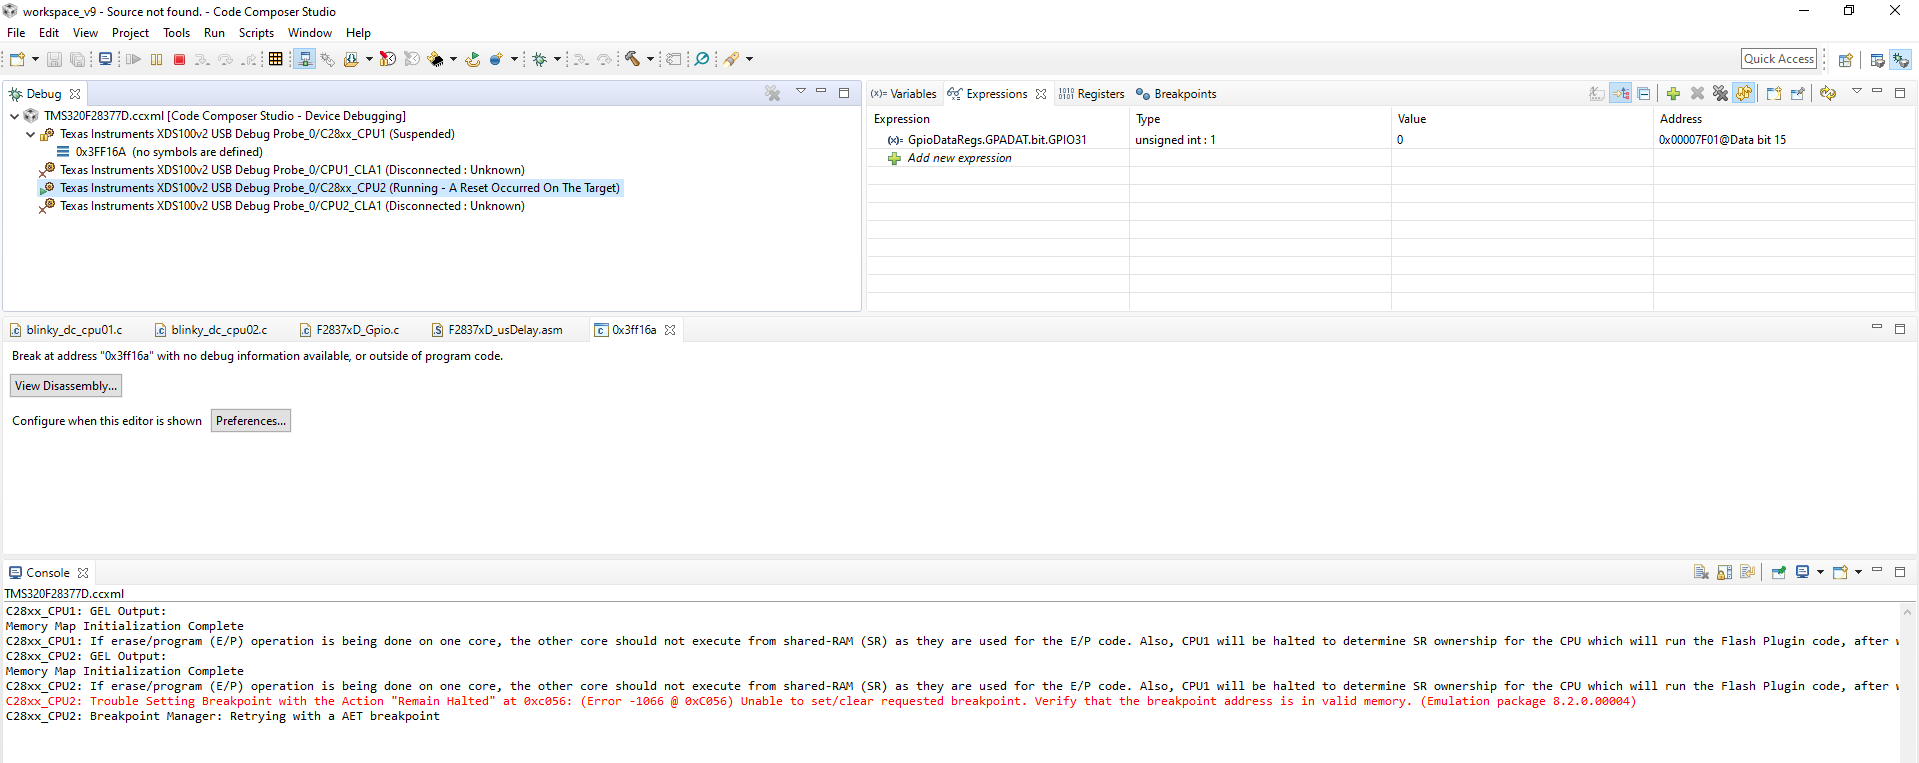Open the blinky_dc_cpu02.c editor tab
Viewport: 1919px width, 763px height.
click(210, 330)
